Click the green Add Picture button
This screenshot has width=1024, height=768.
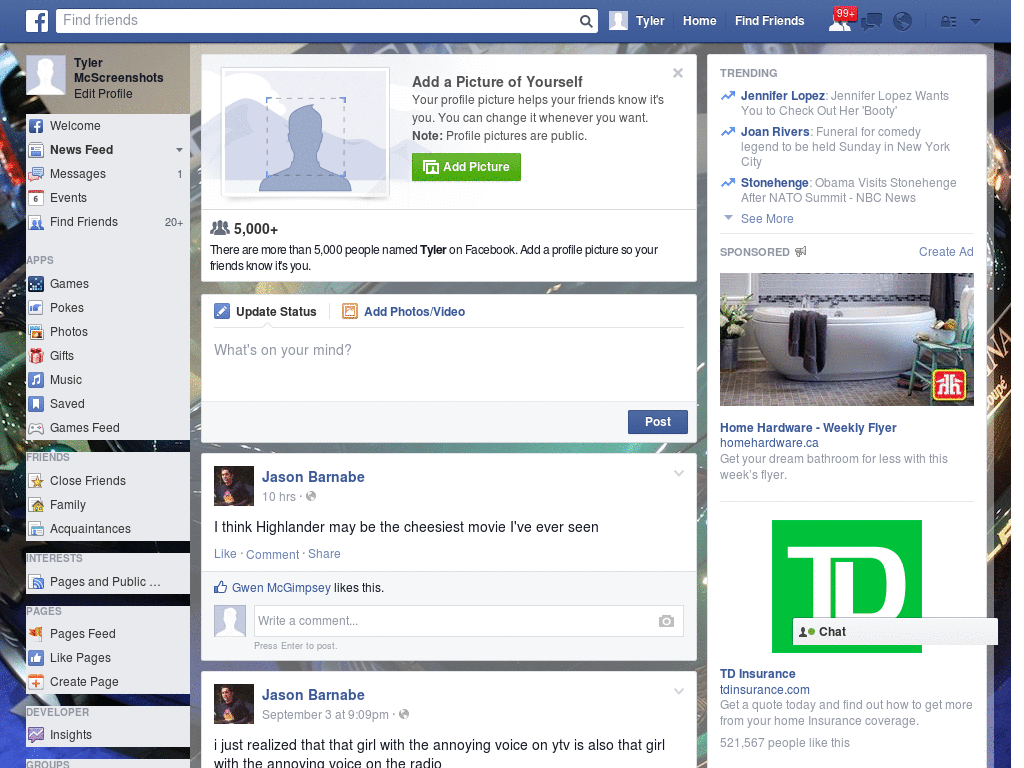[x=466, y=167]
